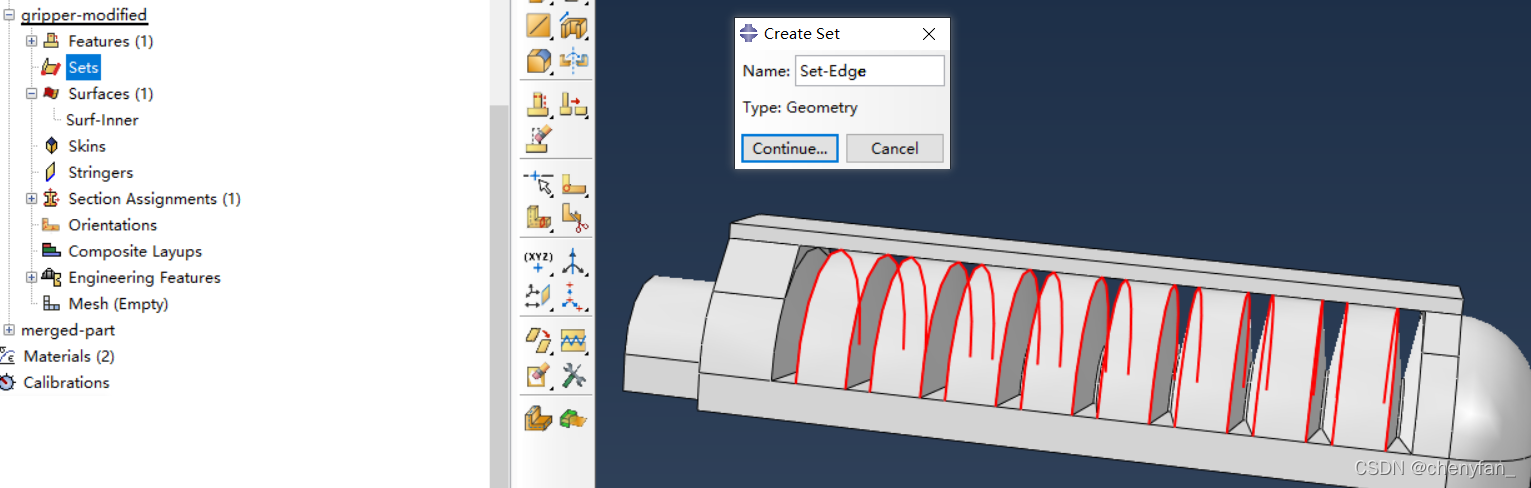Click Continue in Create Set dialog

click(x=789, y=149)
